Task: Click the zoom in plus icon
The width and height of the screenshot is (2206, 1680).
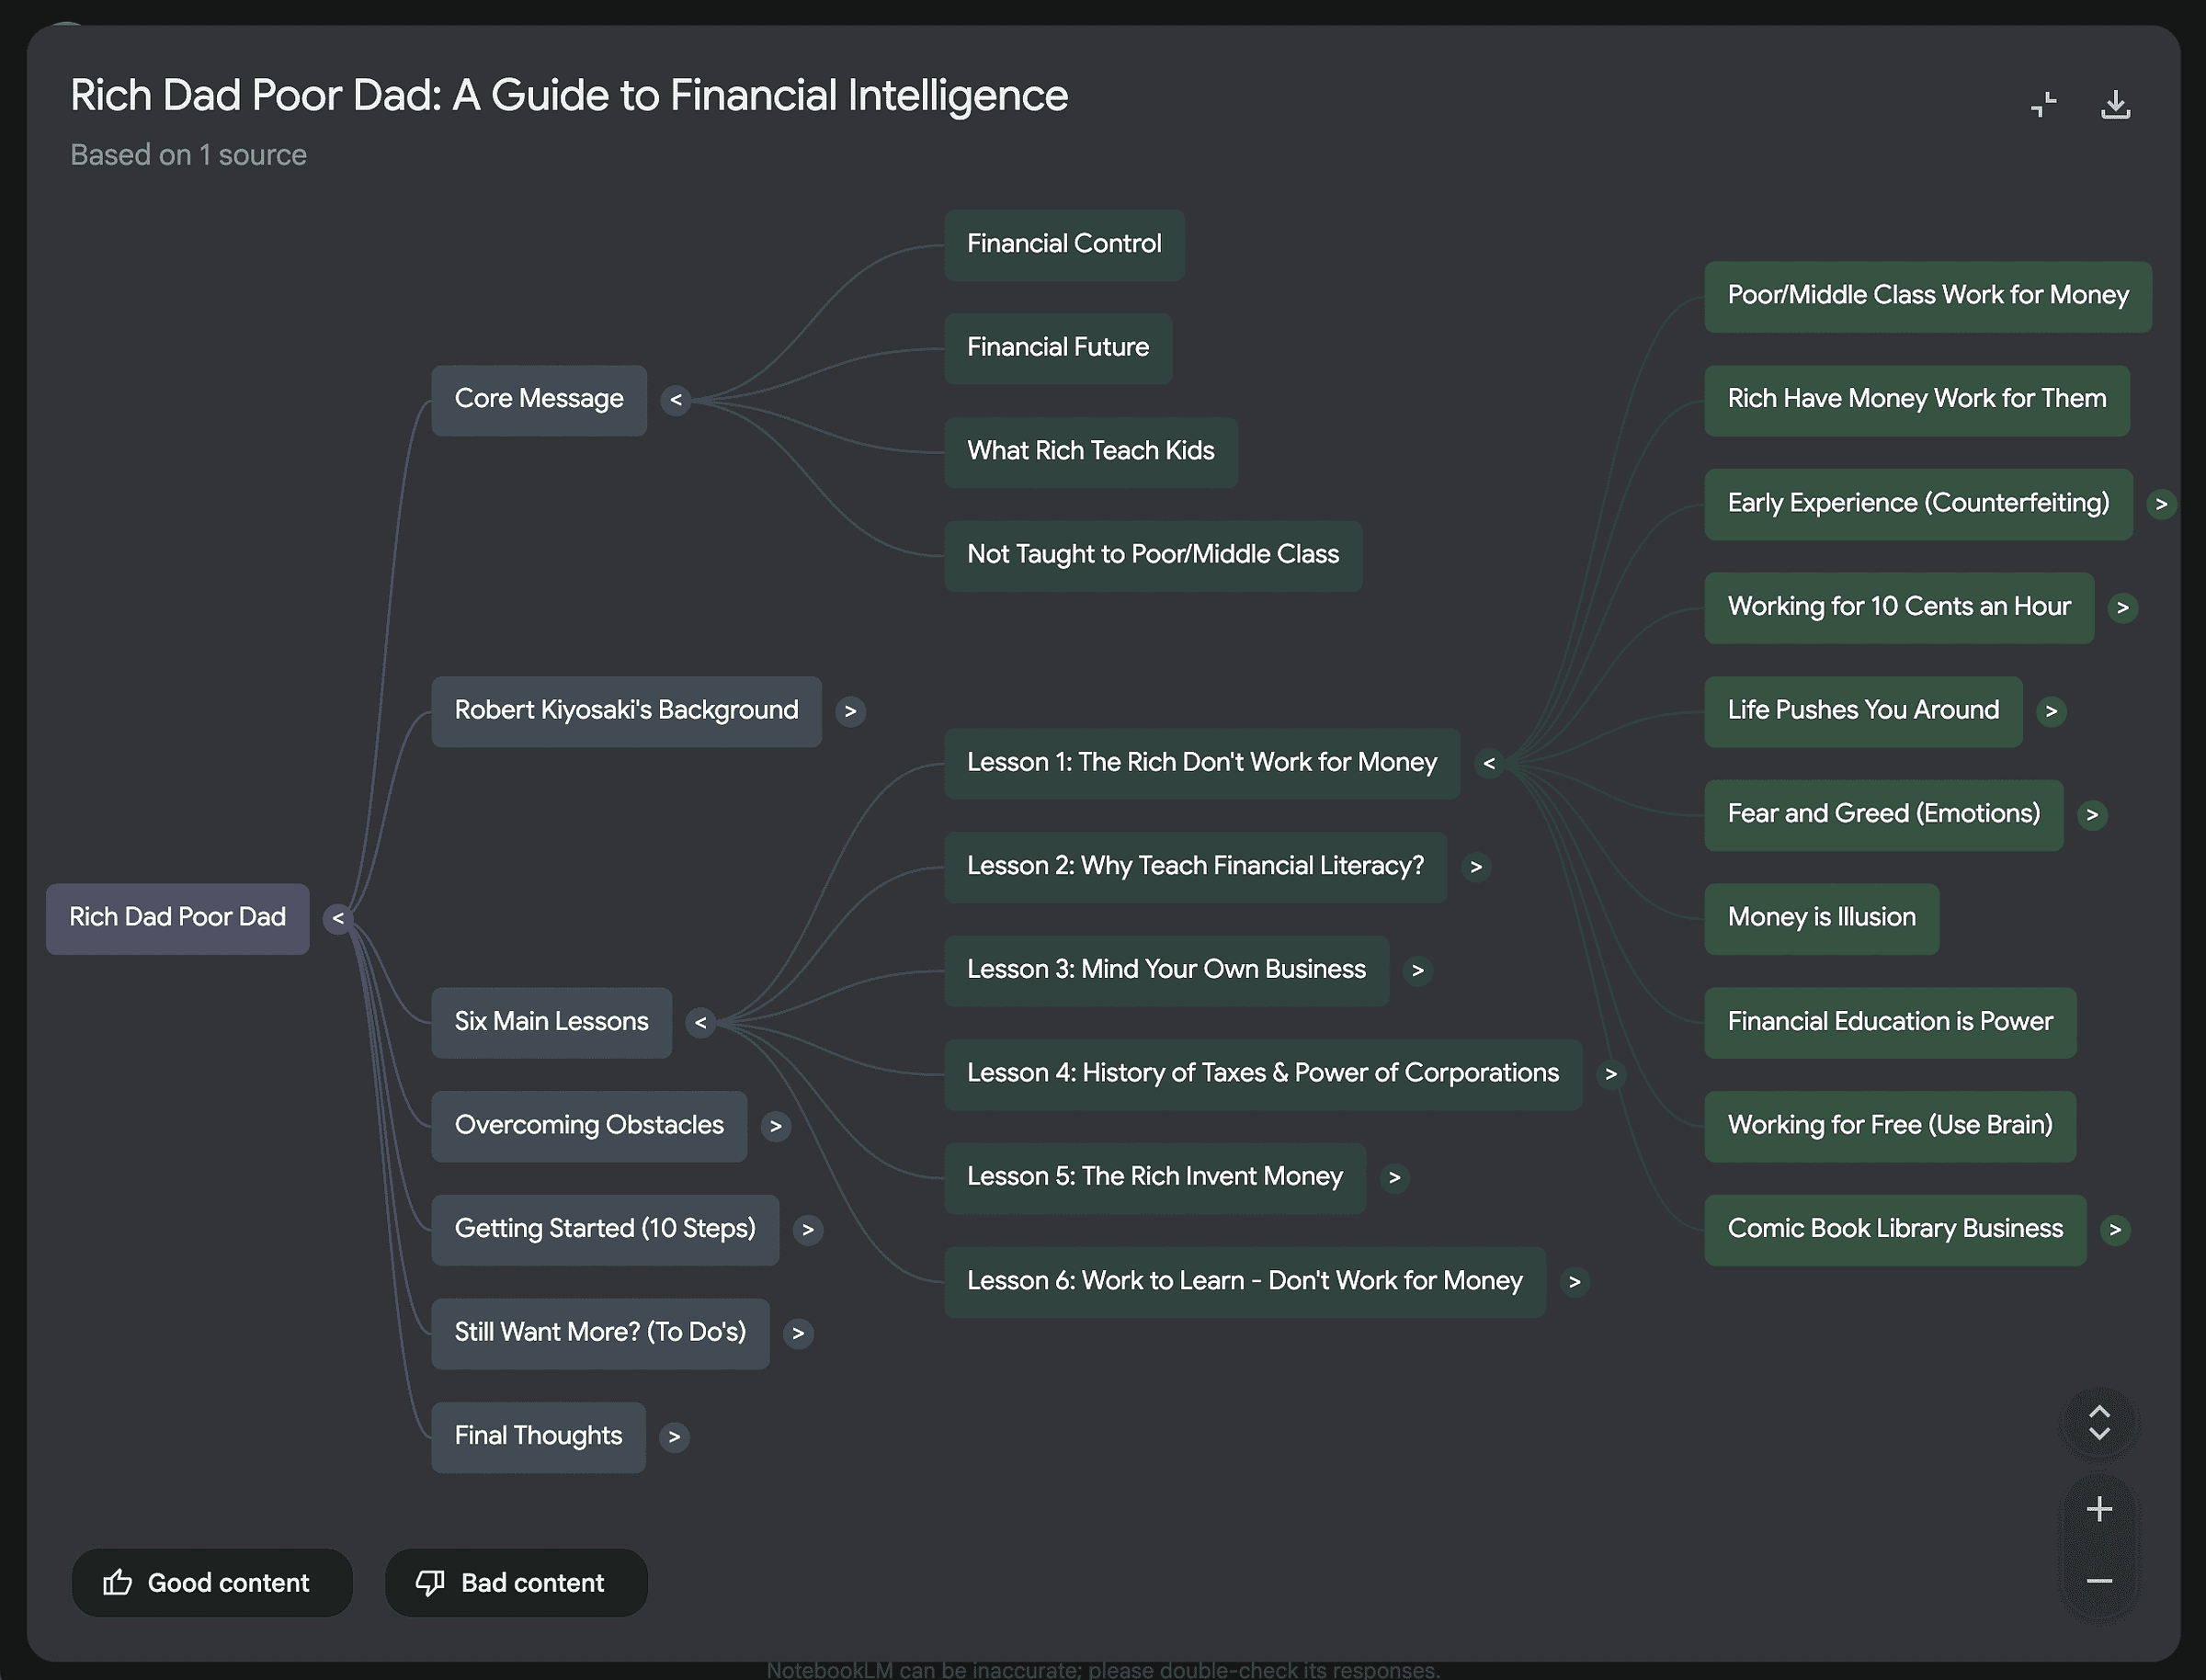Action: pos(2098,1508)
